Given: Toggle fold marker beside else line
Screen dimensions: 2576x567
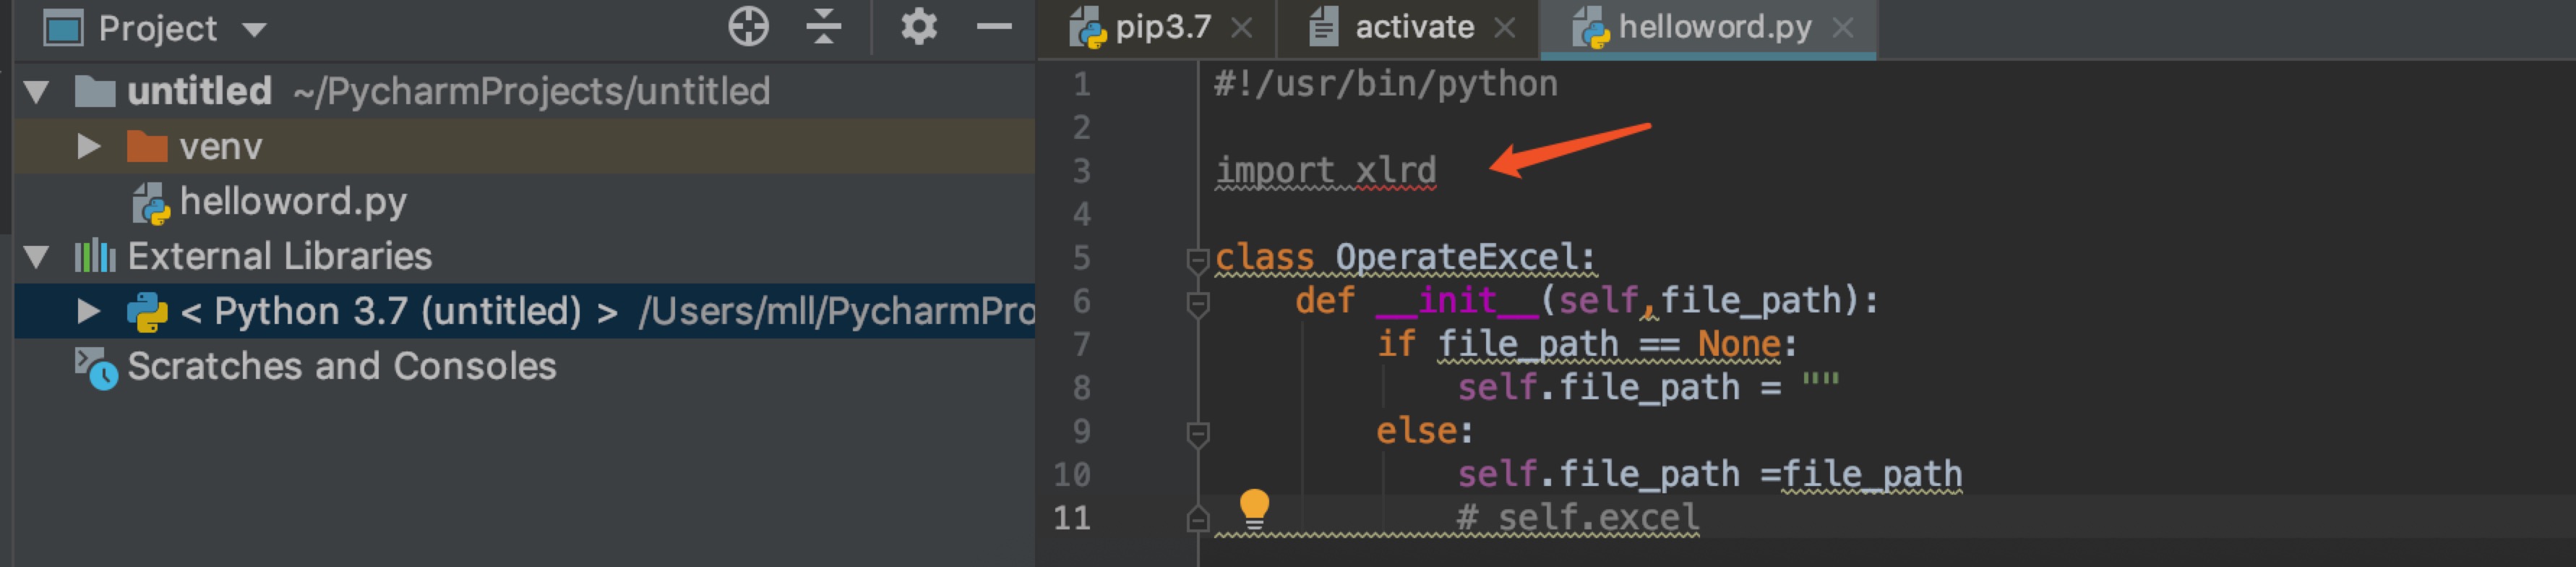Looking at the screenshot, I should (x=1197, y=433).
